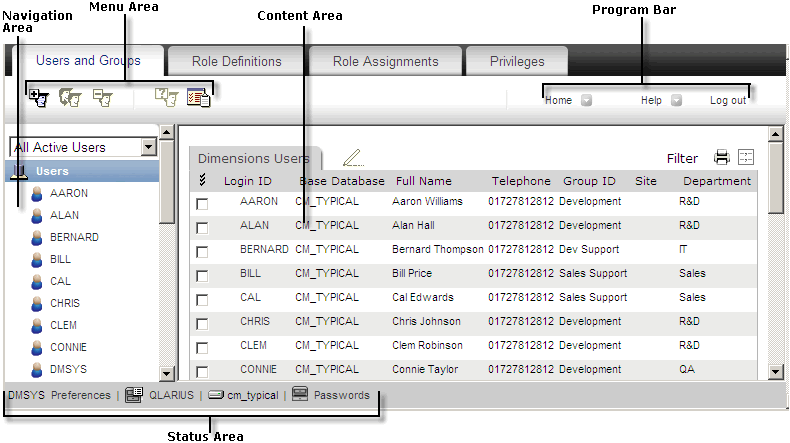Tick the checkbox for the AARON row
Screen dimensions: 790x443
(x=203, y=203)
